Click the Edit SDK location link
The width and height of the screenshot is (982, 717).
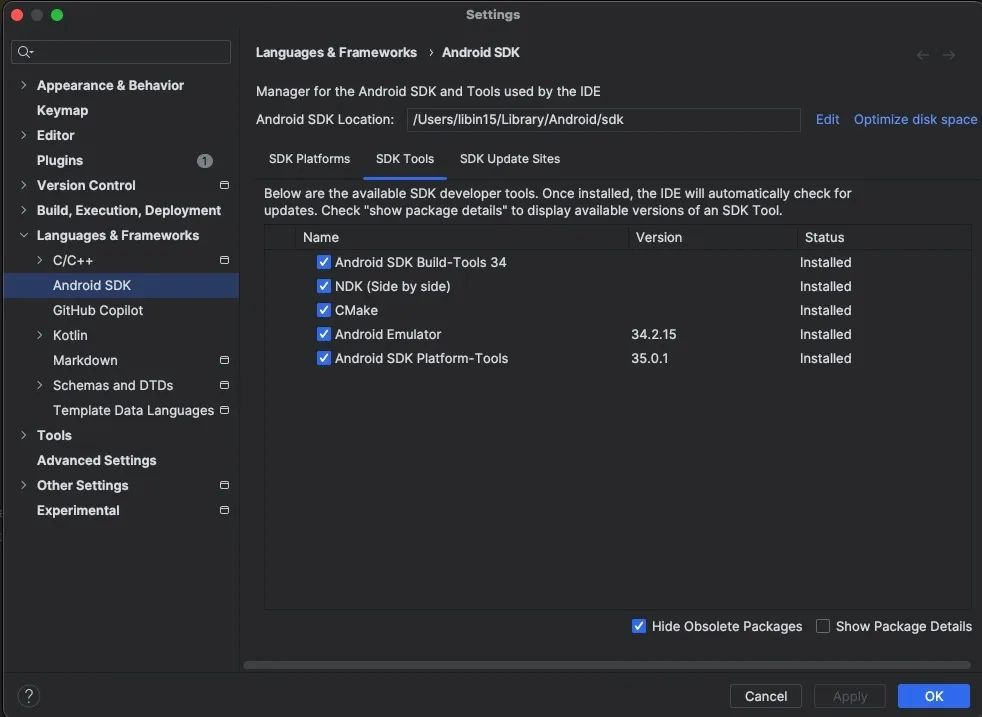827,120
